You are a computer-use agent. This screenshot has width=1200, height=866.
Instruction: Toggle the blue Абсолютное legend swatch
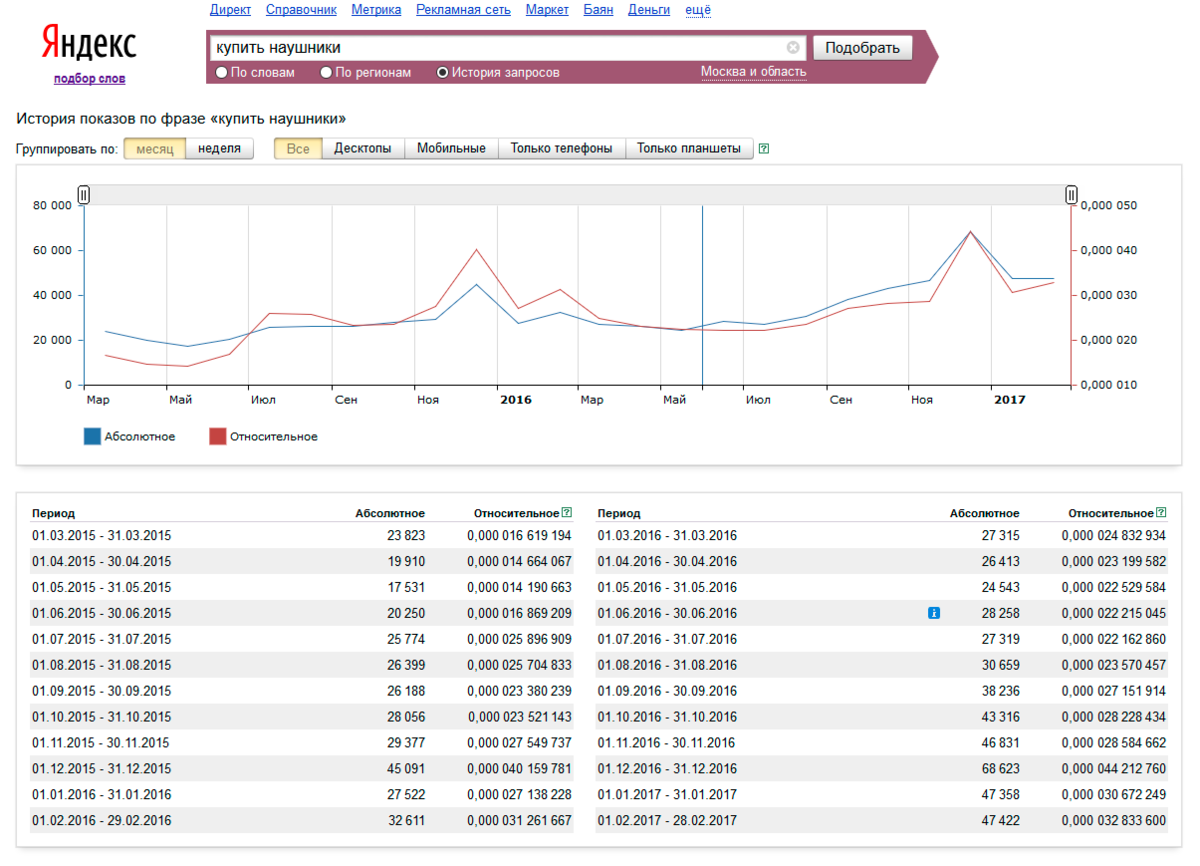point(93,436)
